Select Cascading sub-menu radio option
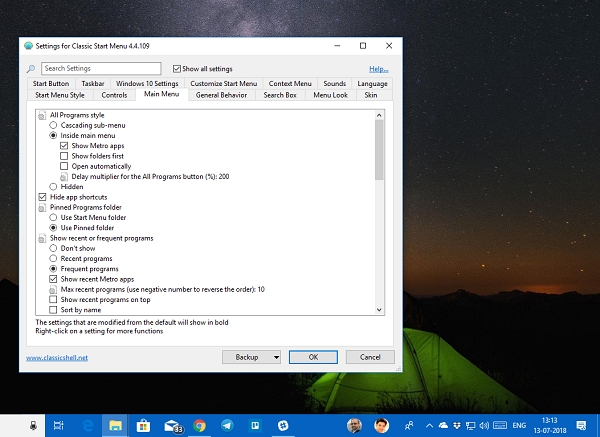 coord(53,125)
